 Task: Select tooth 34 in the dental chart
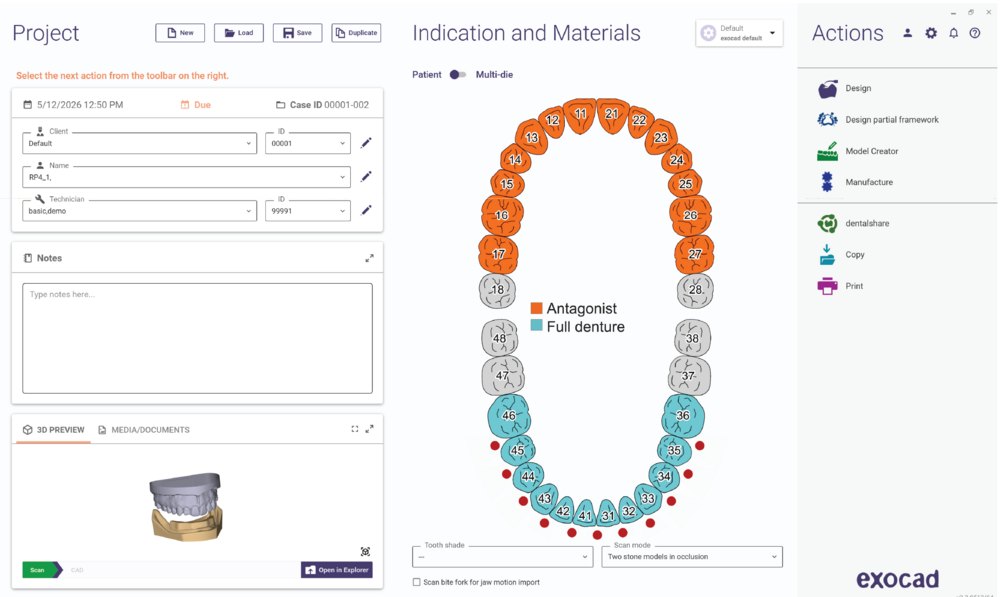click(x=664, y=476)
